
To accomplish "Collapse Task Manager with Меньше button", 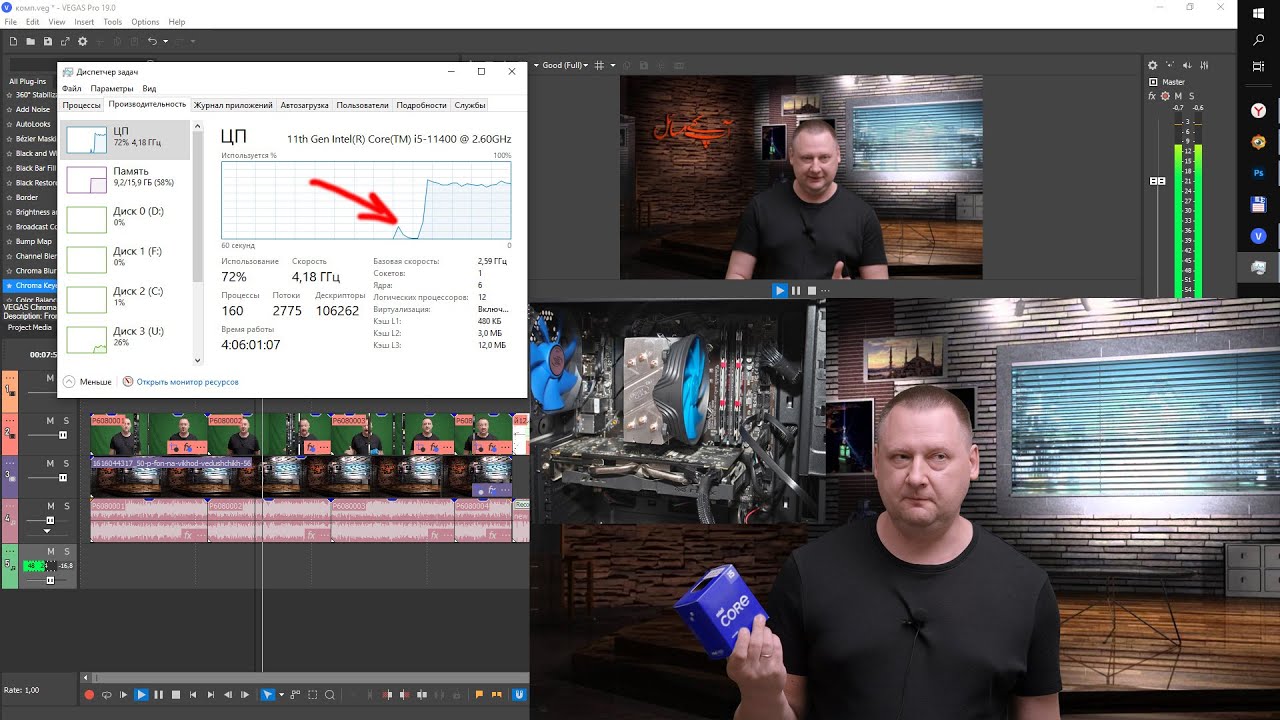I will pyautogui.click(x=87, y=382).
